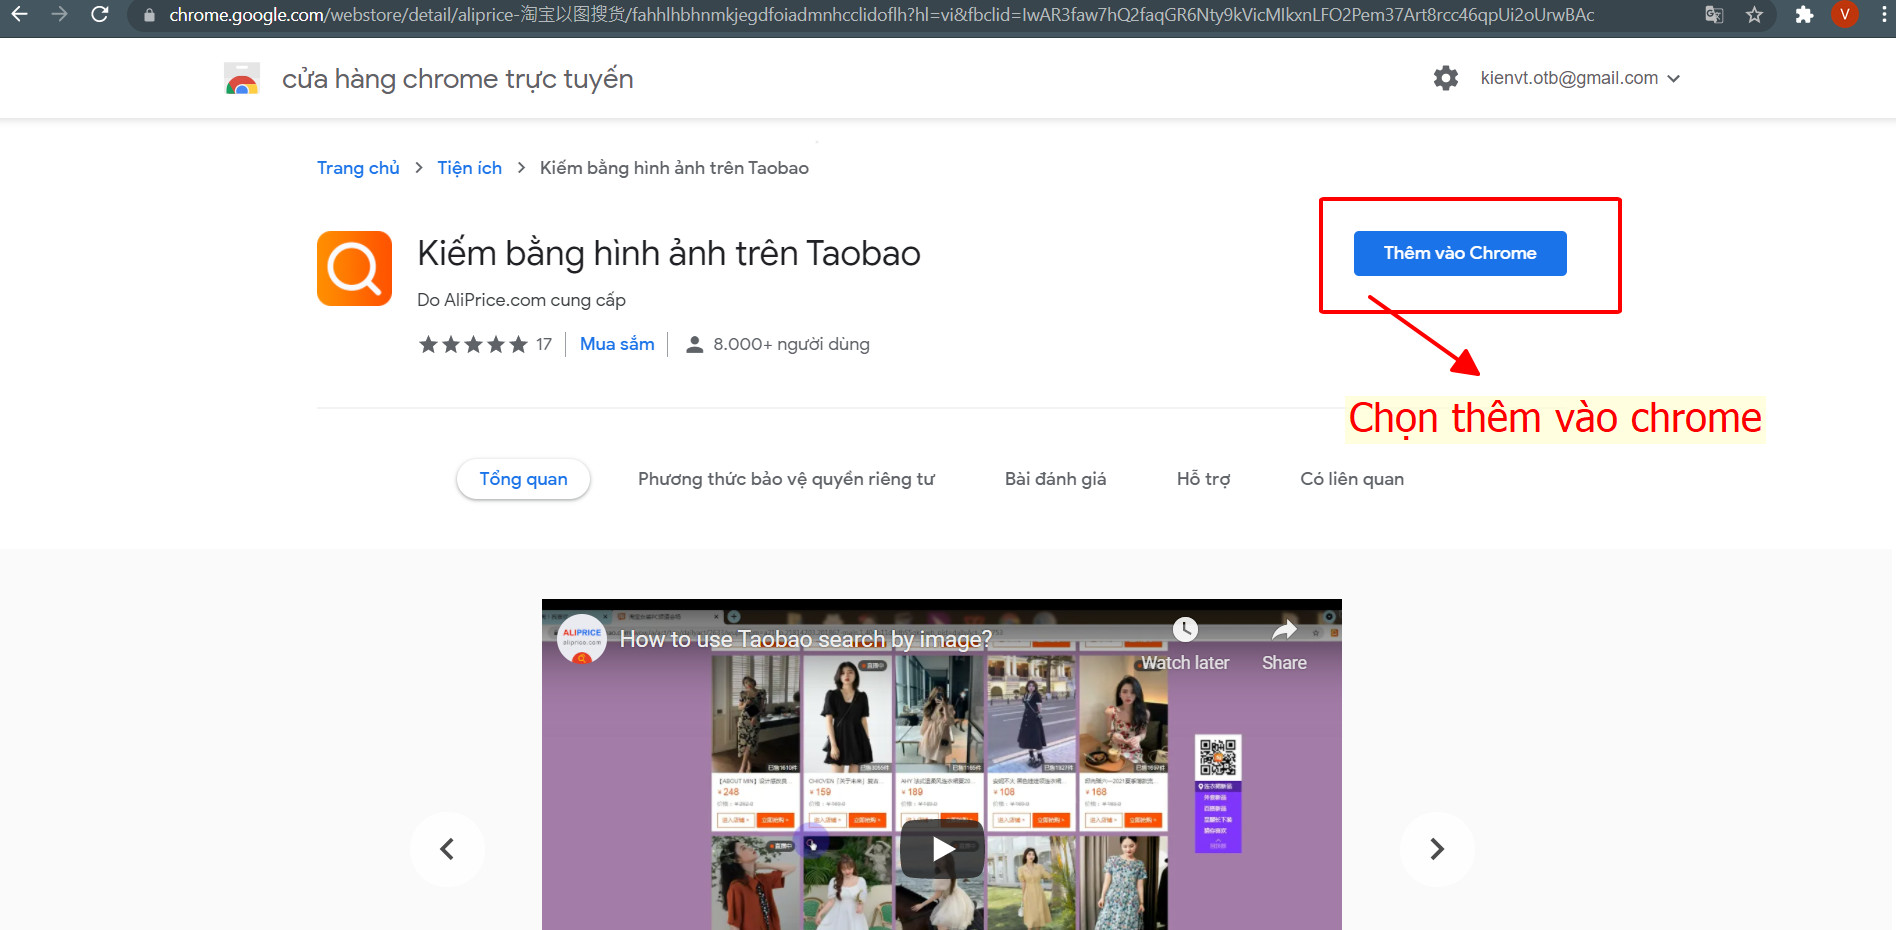The image size is (1896, 930).
Task: Go to the 'Tiện ích' breadcrumb
Action: pyautogui.click(x=469, y=168)
